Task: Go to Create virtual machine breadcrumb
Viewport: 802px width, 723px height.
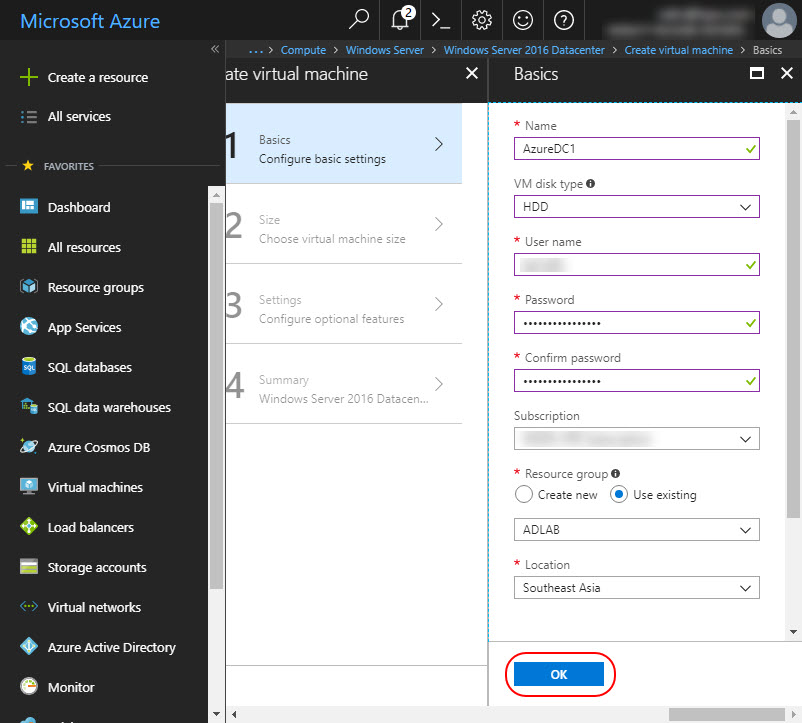Action: click(678, 50)
